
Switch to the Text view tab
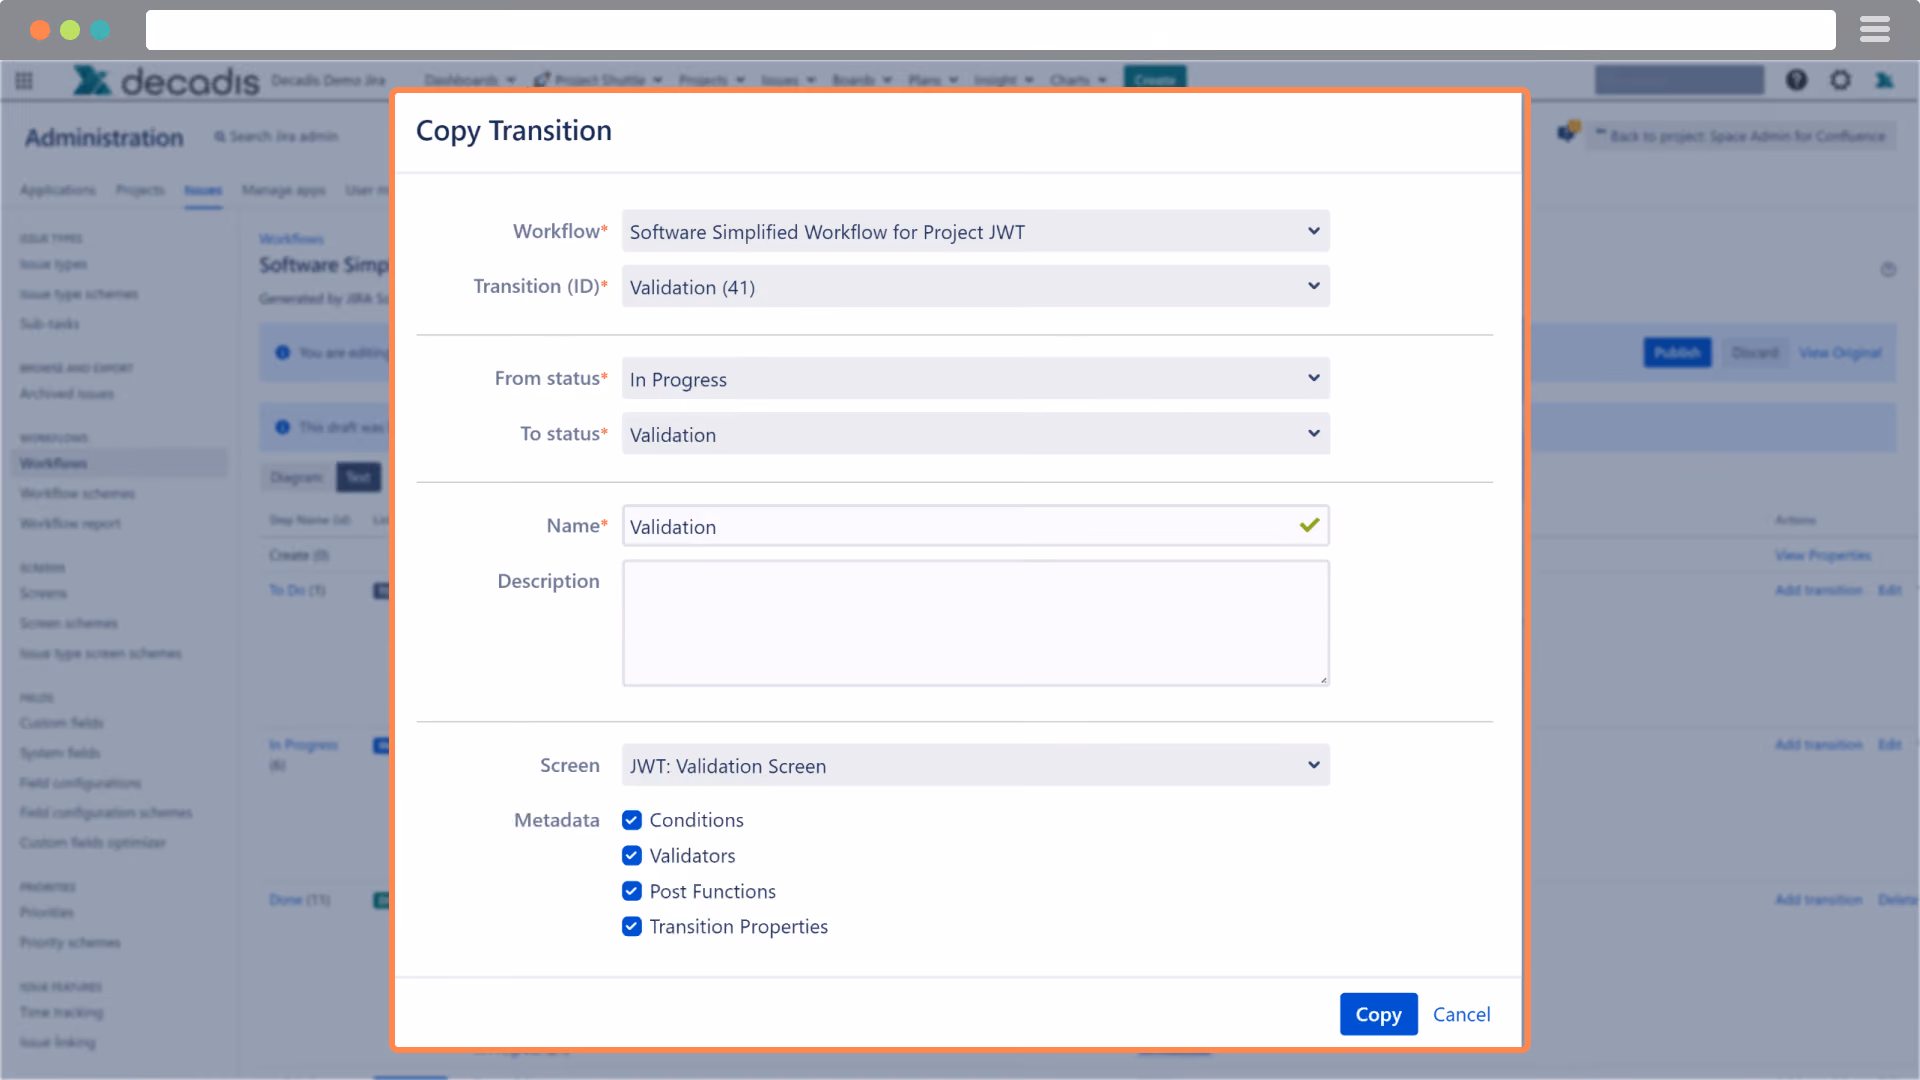[358, 478]
